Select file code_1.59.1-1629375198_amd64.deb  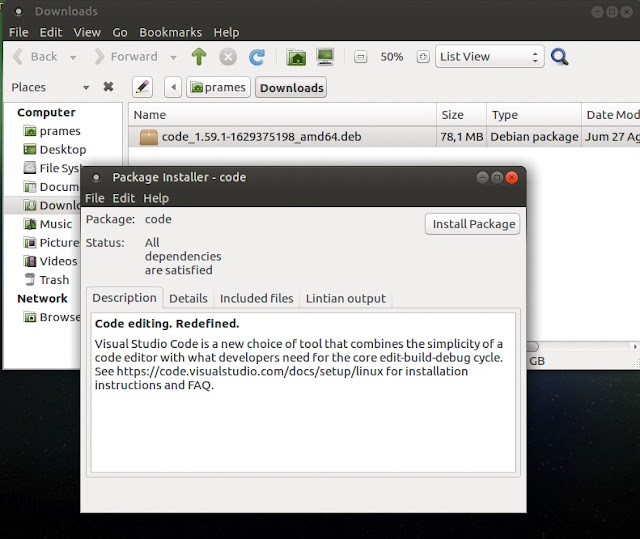click(261, 137)
